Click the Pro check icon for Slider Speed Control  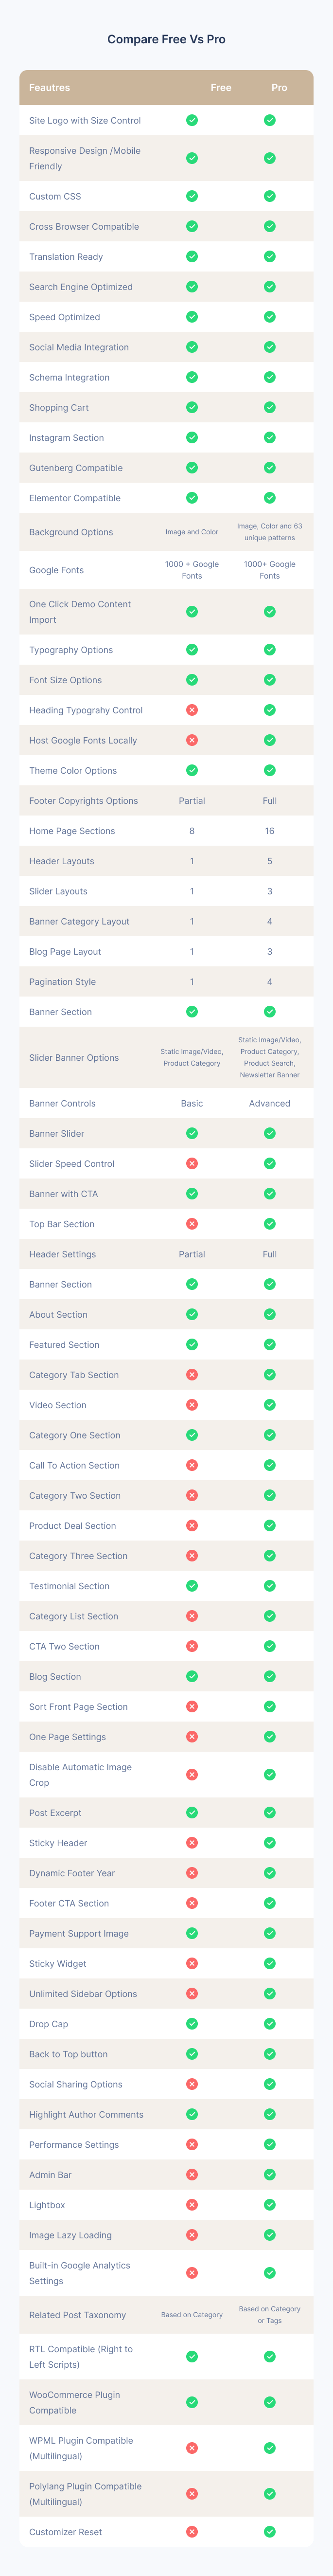(x=270, y=1163)
